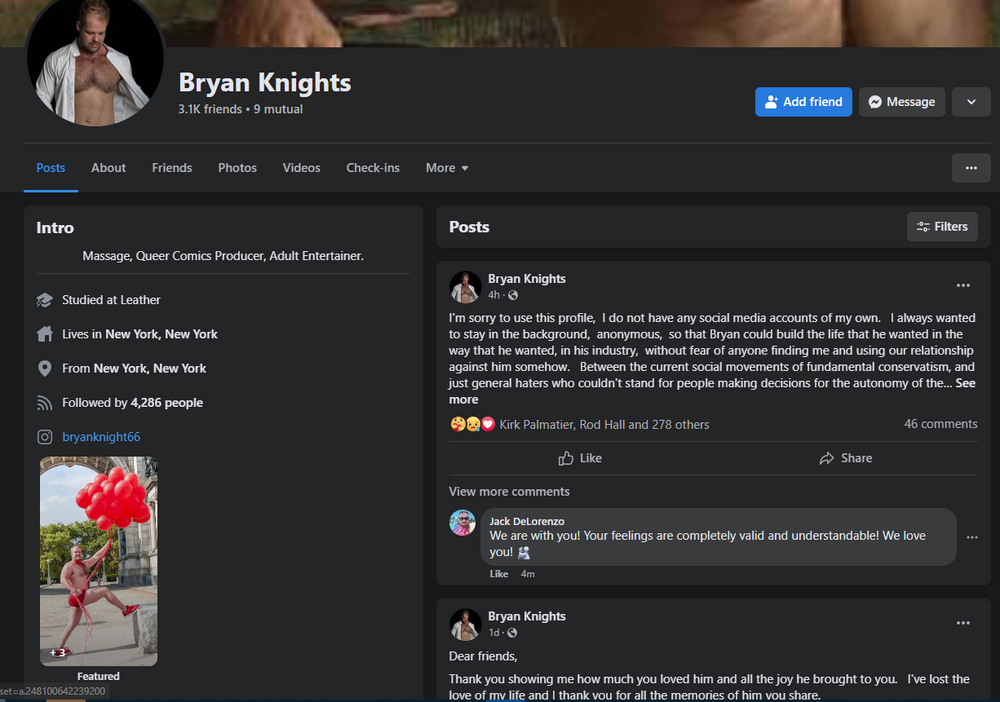1000x702 pixels.
Task: Open the 46 comments link
Action: click(x=940, y=424)
